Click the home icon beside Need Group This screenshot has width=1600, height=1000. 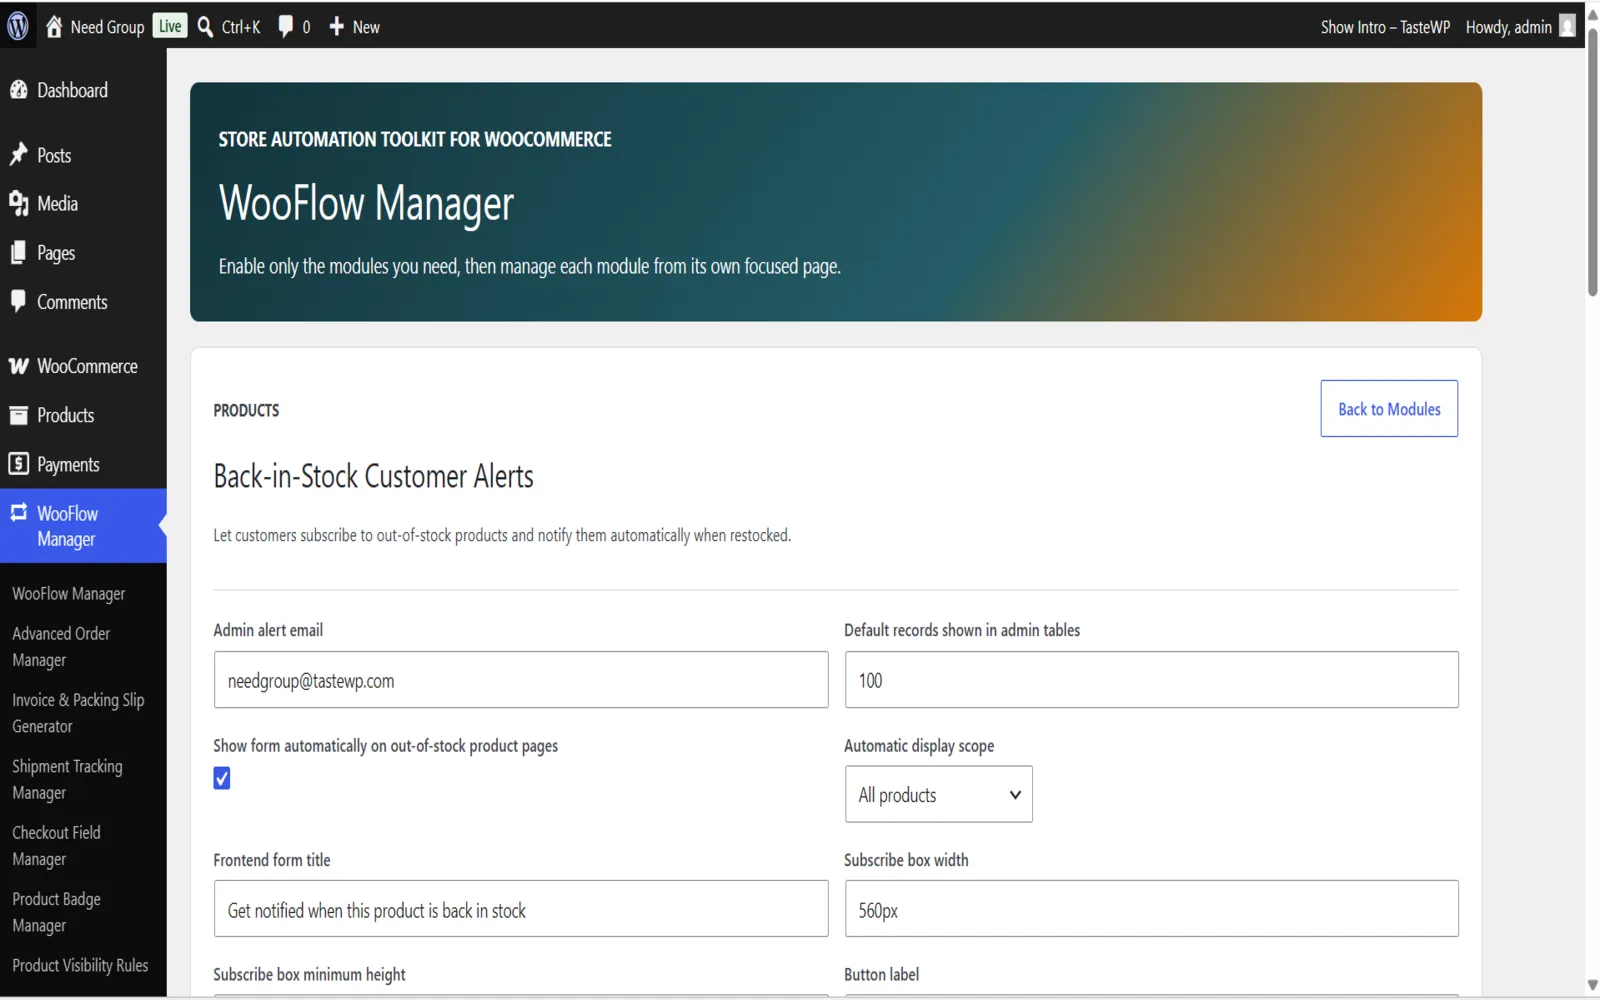tap(54, 27)
